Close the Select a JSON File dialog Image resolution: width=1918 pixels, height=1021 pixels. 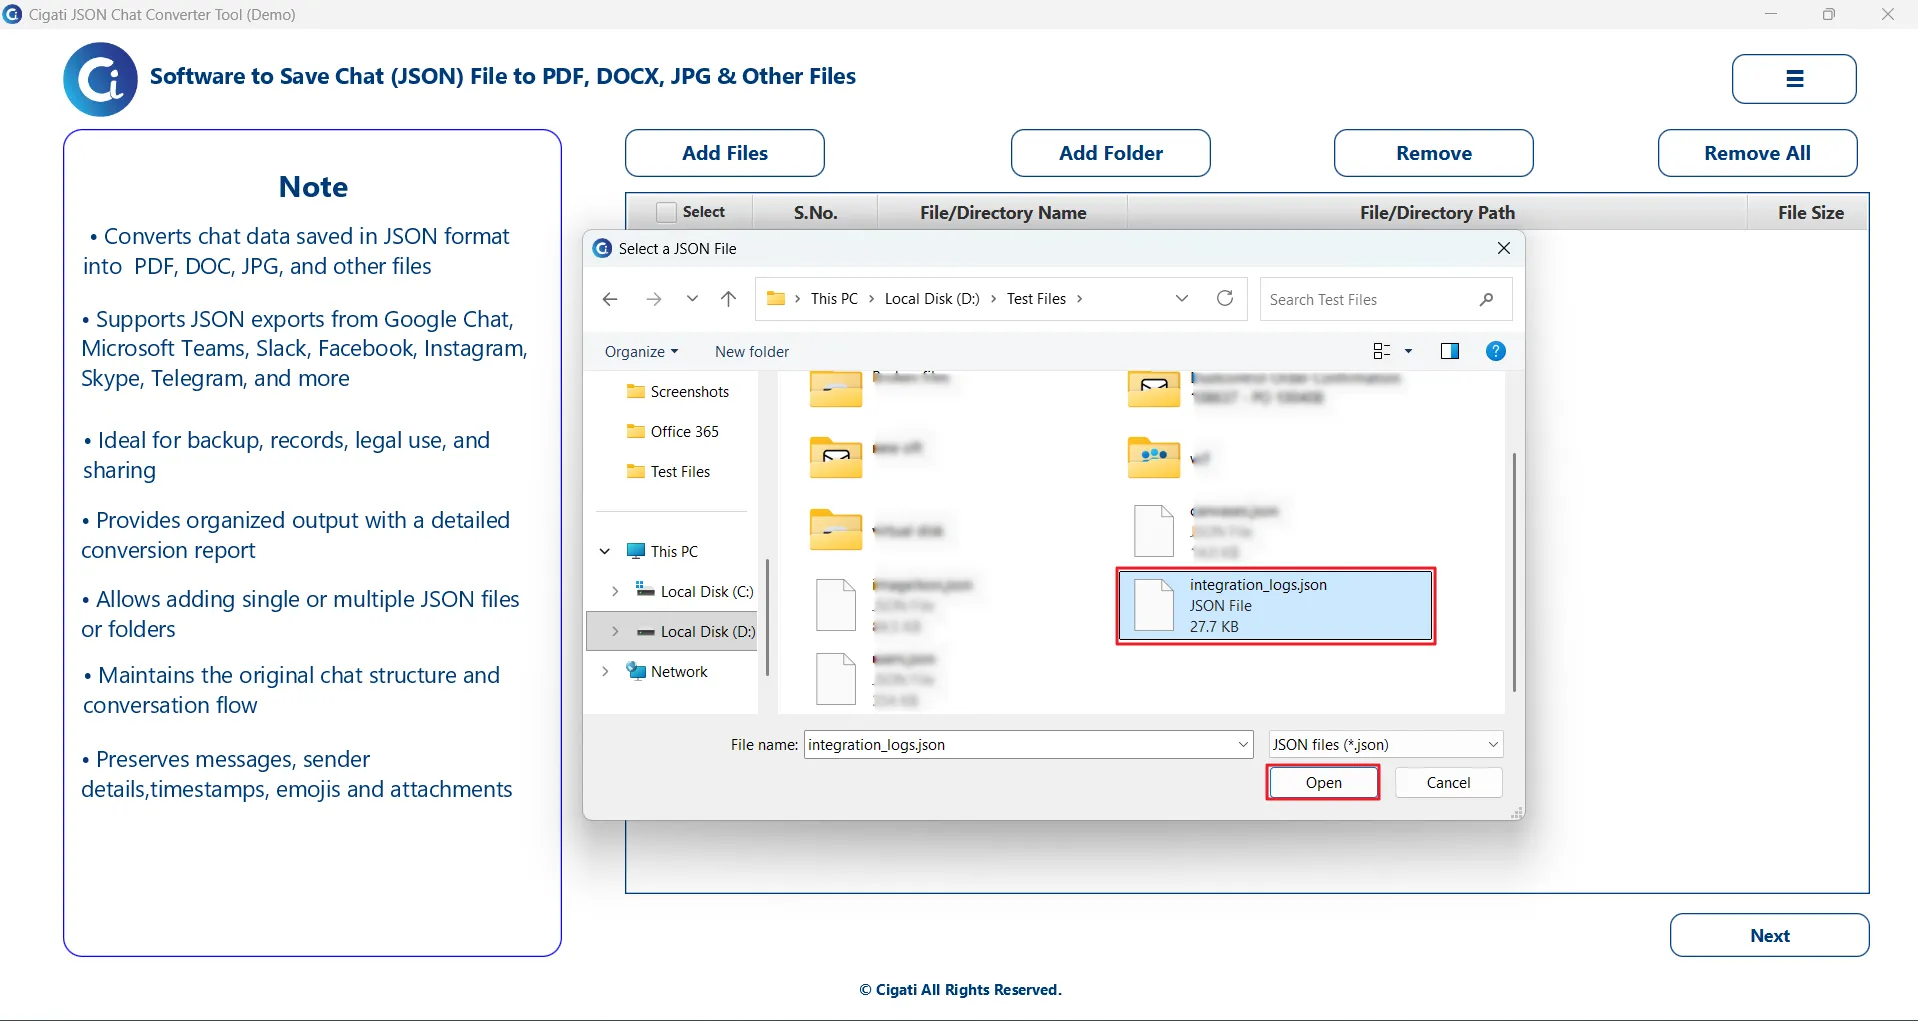1504,248
